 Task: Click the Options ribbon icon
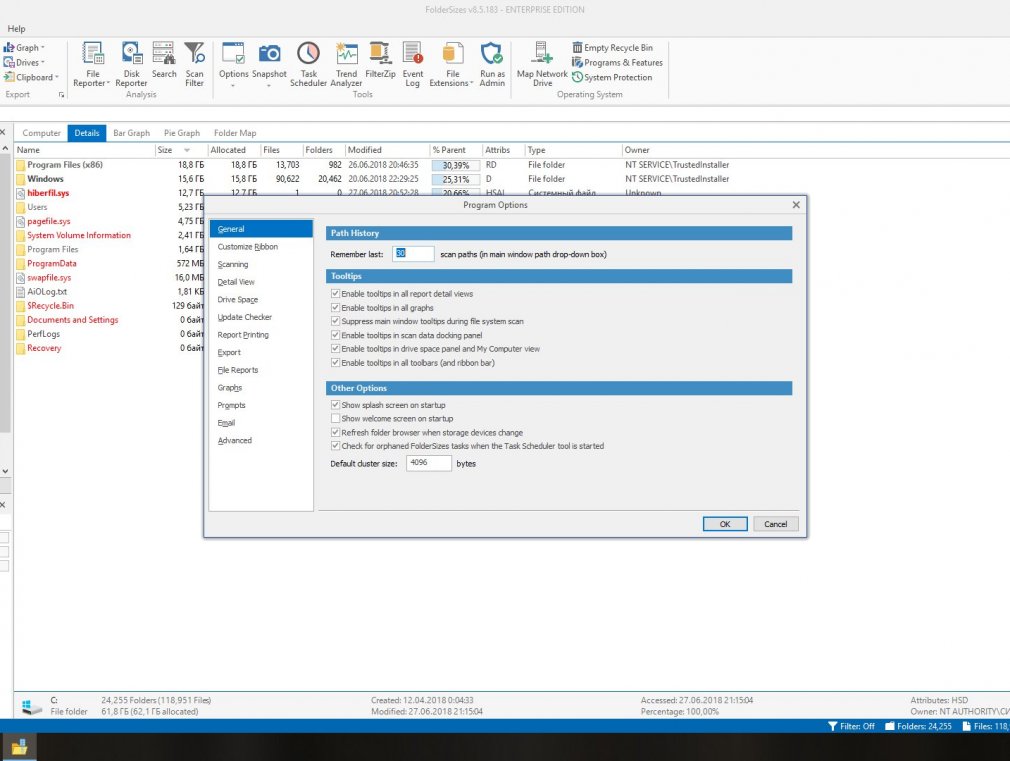pyautogui.click(x=233, y=53)
